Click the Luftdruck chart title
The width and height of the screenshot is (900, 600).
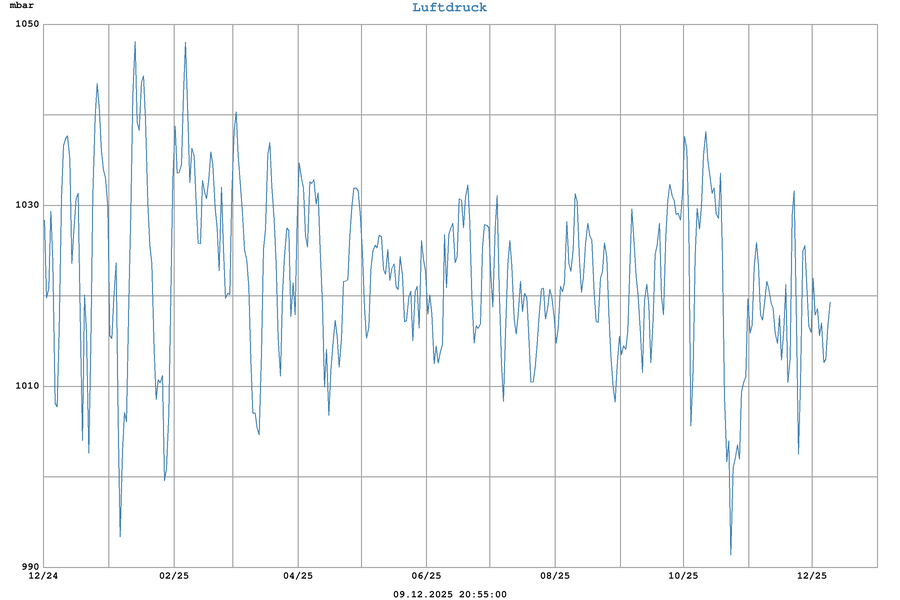450,8
